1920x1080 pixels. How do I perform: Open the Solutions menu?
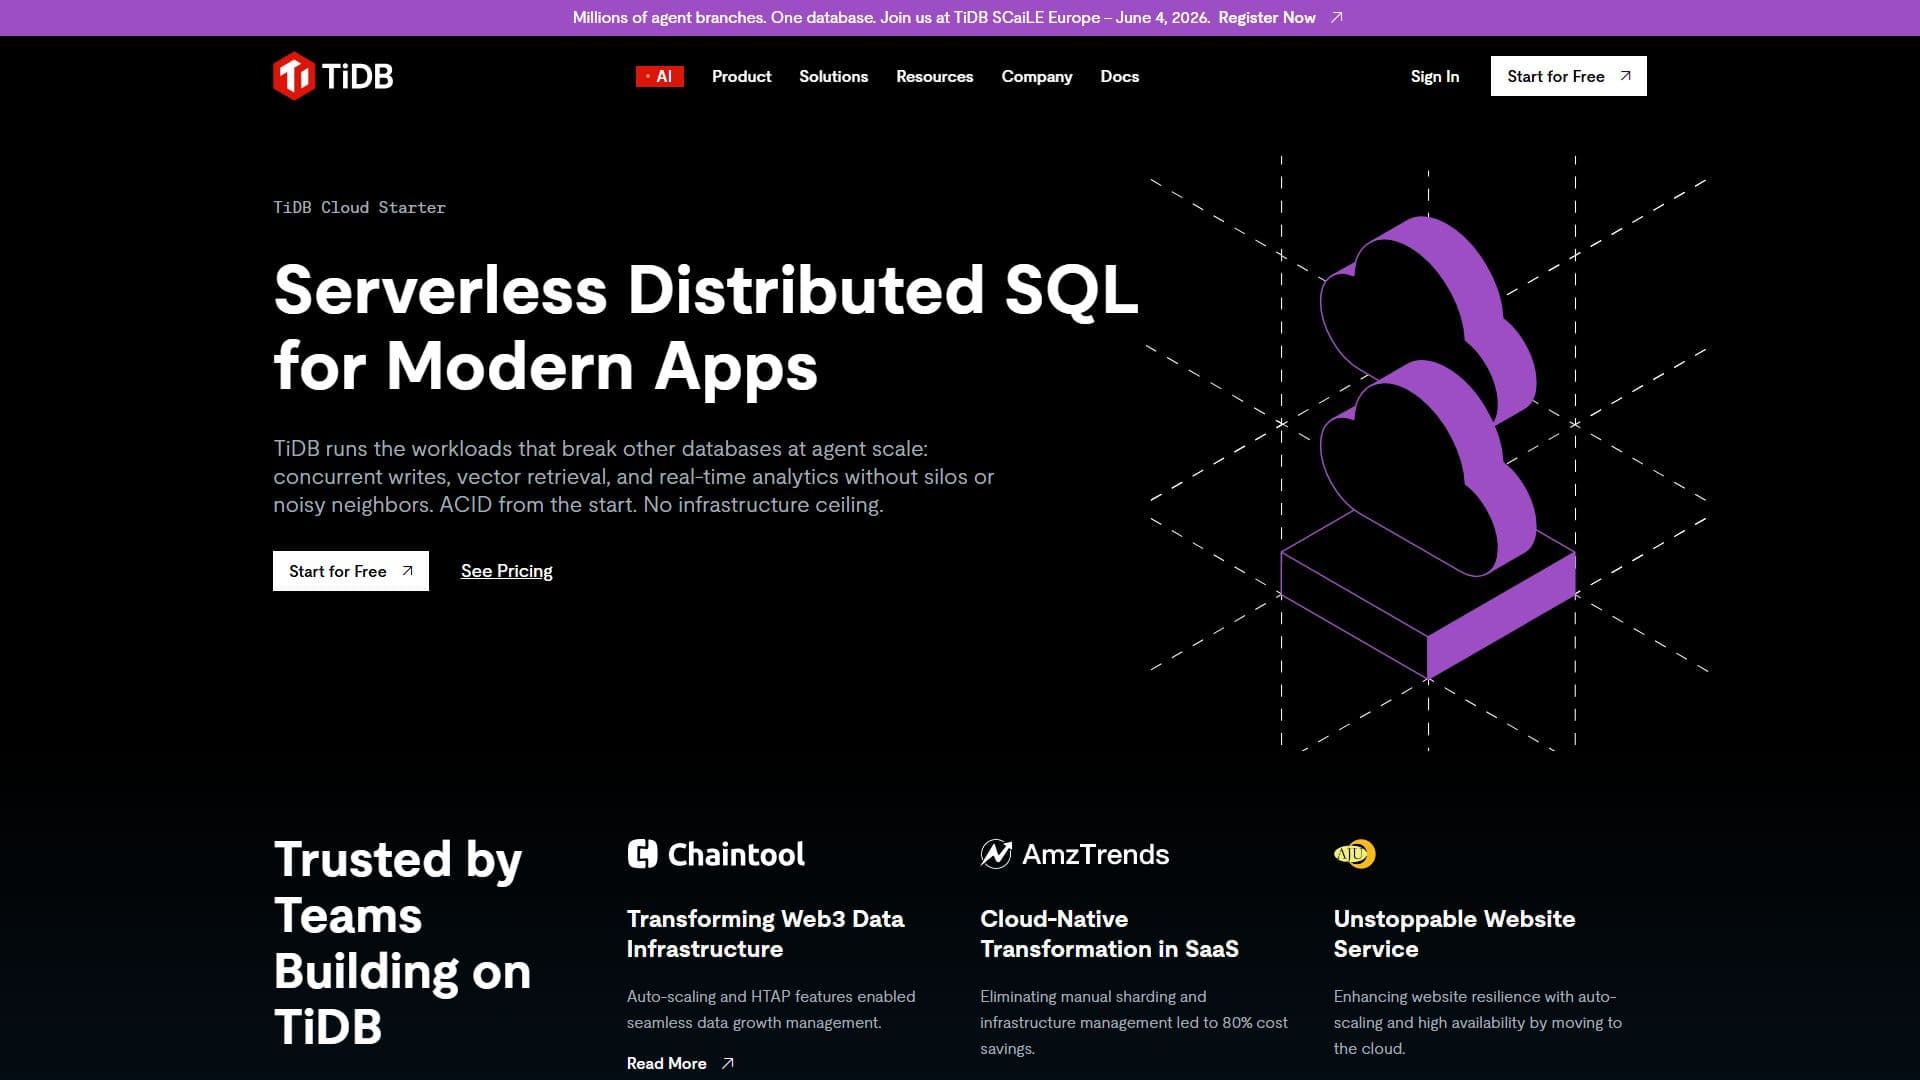[x=833, y=76]
